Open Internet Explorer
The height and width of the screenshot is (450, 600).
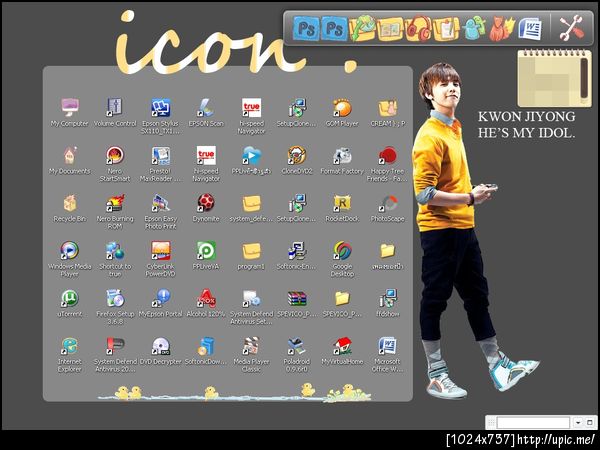click(69, 354)
